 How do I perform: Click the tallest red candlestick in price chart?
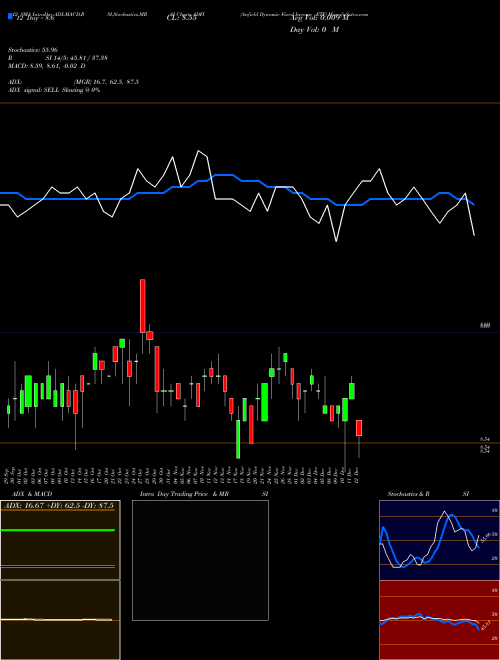[x=143, y=306]
